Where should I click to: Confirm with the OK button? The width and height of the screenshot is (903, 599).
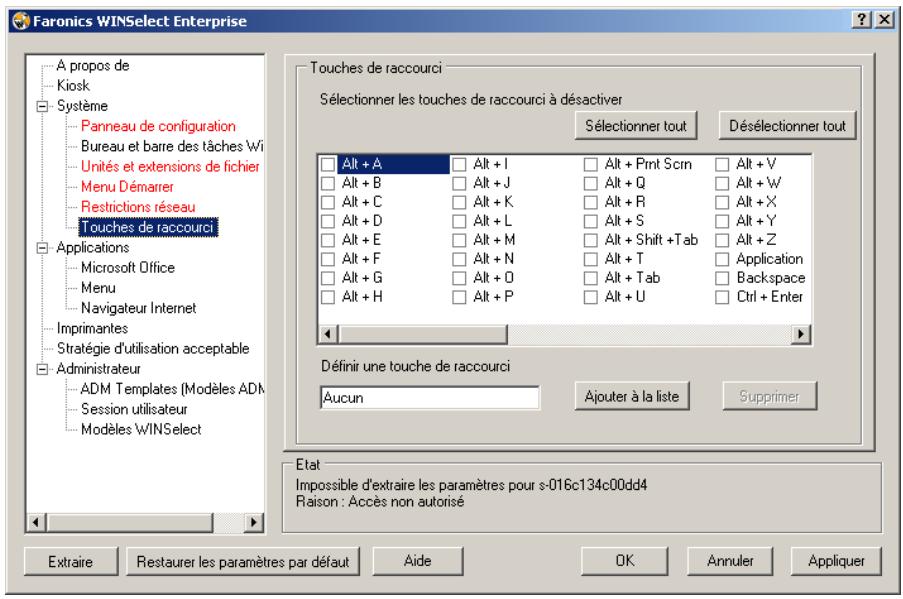(625, 561)
